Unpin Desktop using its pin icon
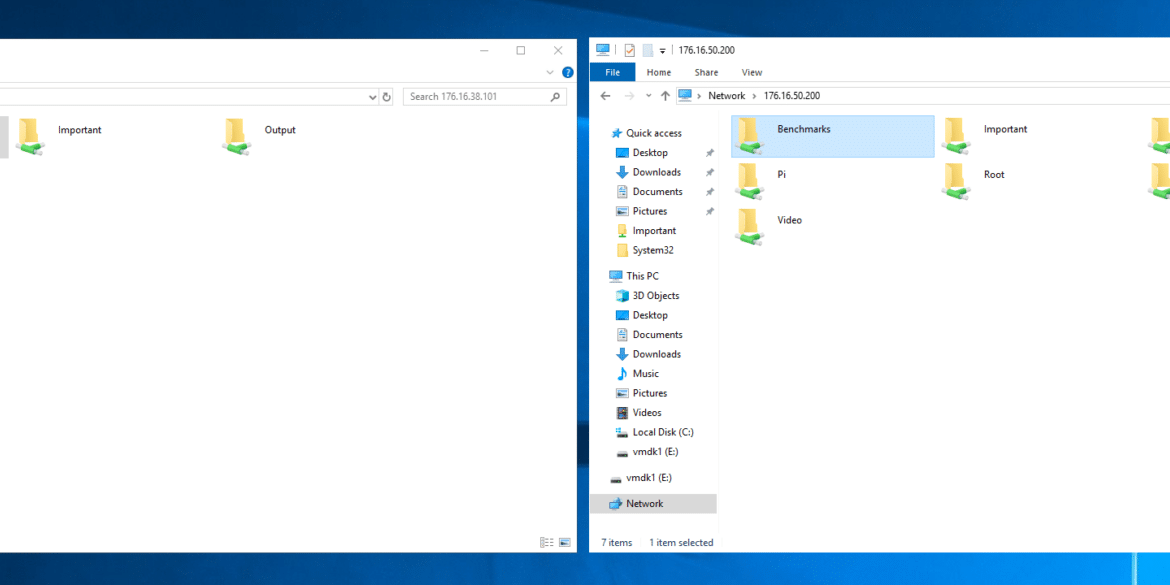The width and height of the screenshot is (1170, 585). [x=710, y=152]
